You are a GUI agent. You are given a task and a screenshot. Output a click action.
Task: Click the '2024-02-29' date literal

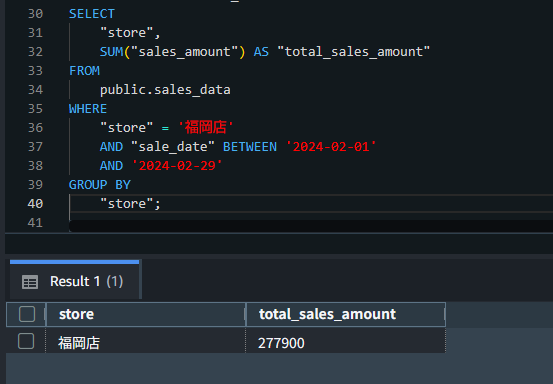(177, 166)
